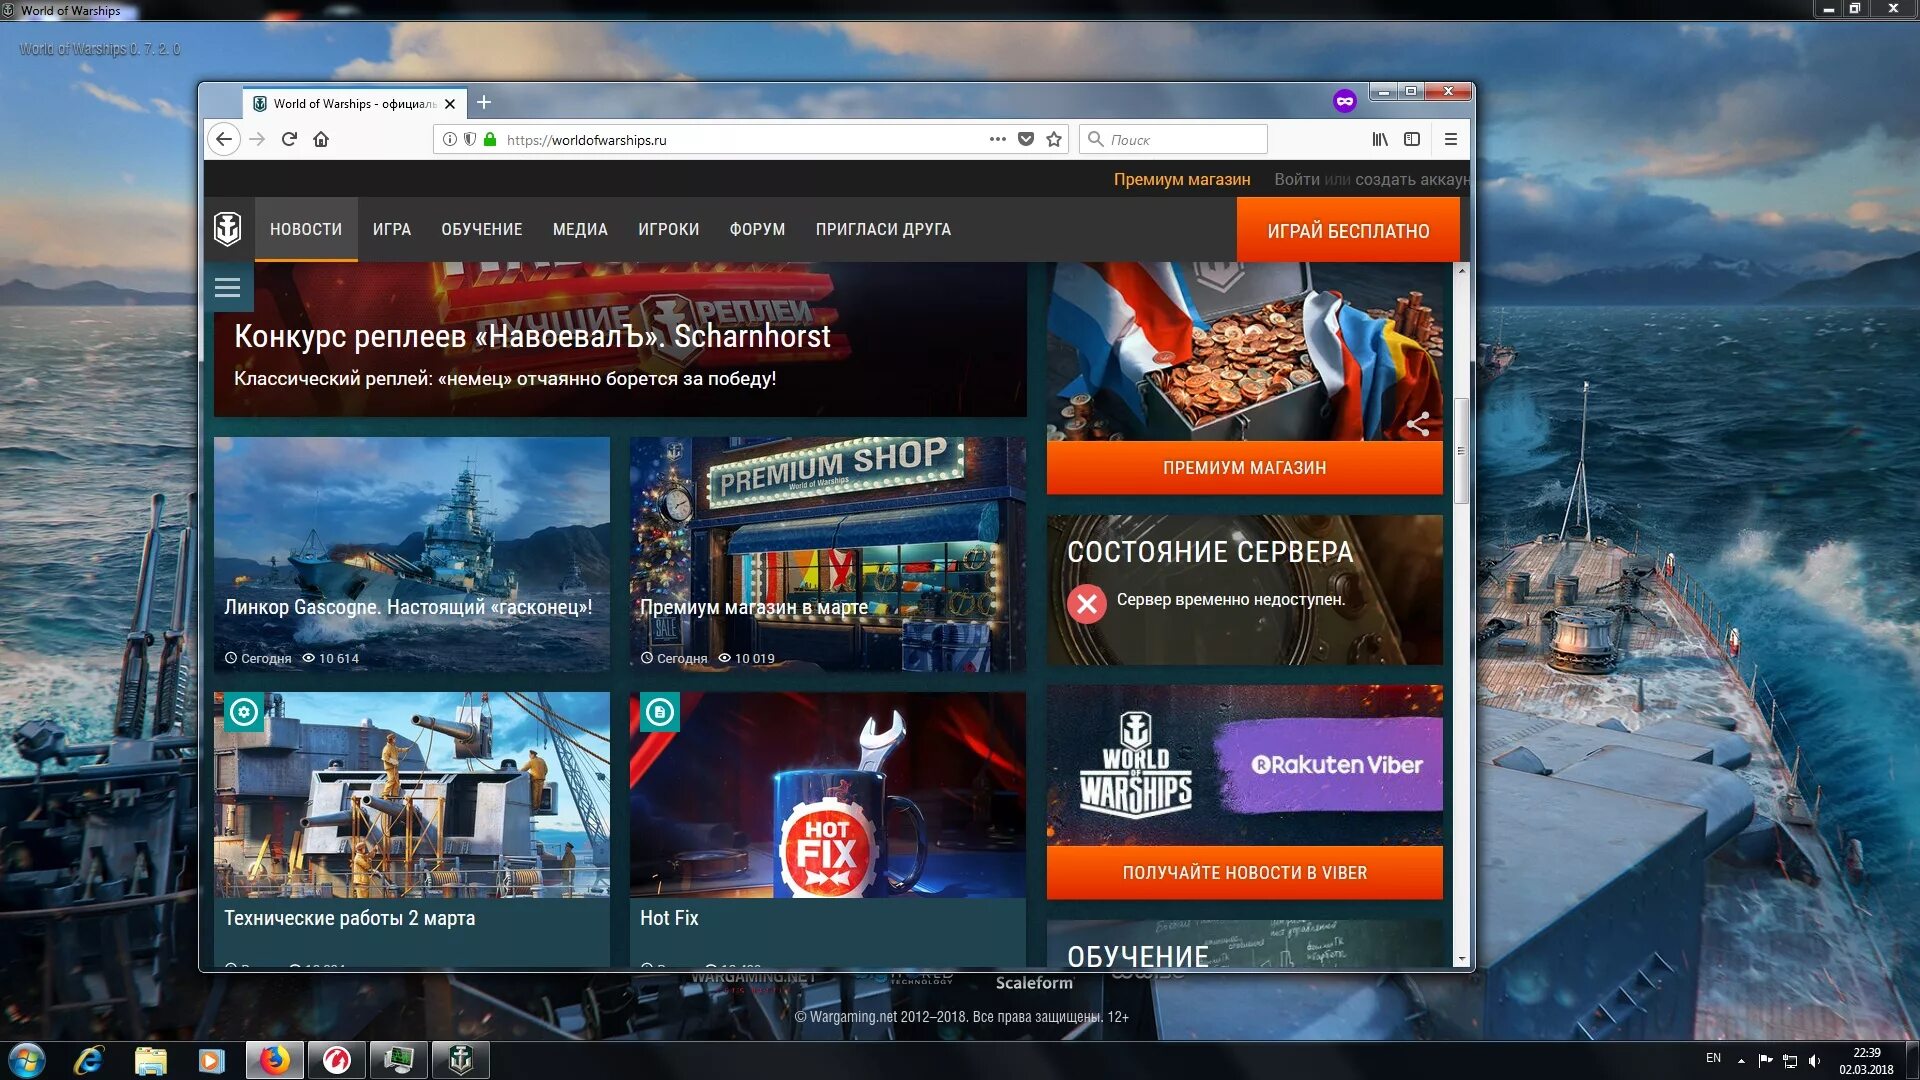The image size is (1920, 1080).
Task: Click the document badge on Hot Fix card
Action: pyautogui.click(x=659, y=712)
